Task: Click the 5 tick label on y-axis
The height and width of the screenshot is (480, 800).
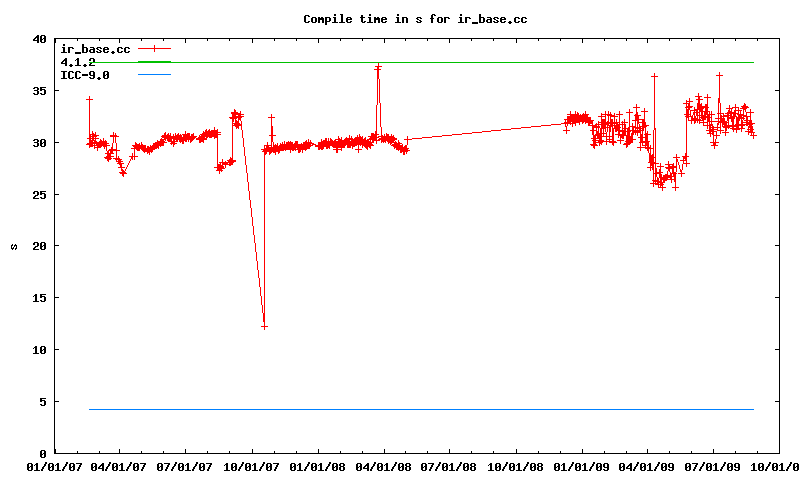Action: point(43,401)
